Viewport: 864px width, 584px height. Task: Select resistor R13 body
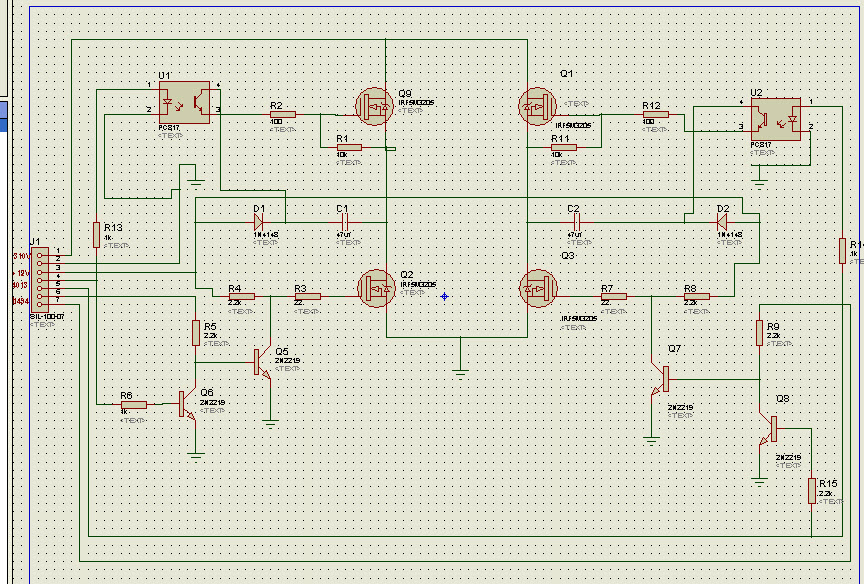coord(96,235)
